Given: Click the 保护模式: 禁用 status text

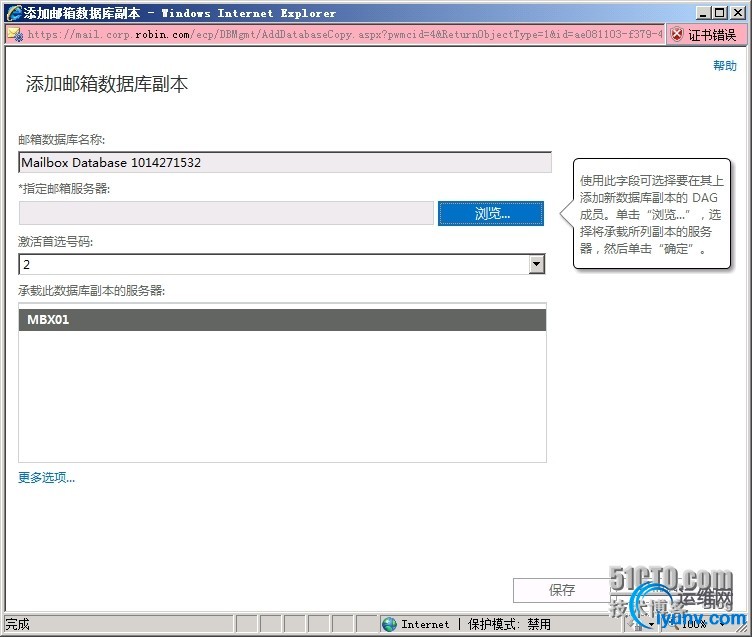Looking at the screenshot, I should click(509, 624).
